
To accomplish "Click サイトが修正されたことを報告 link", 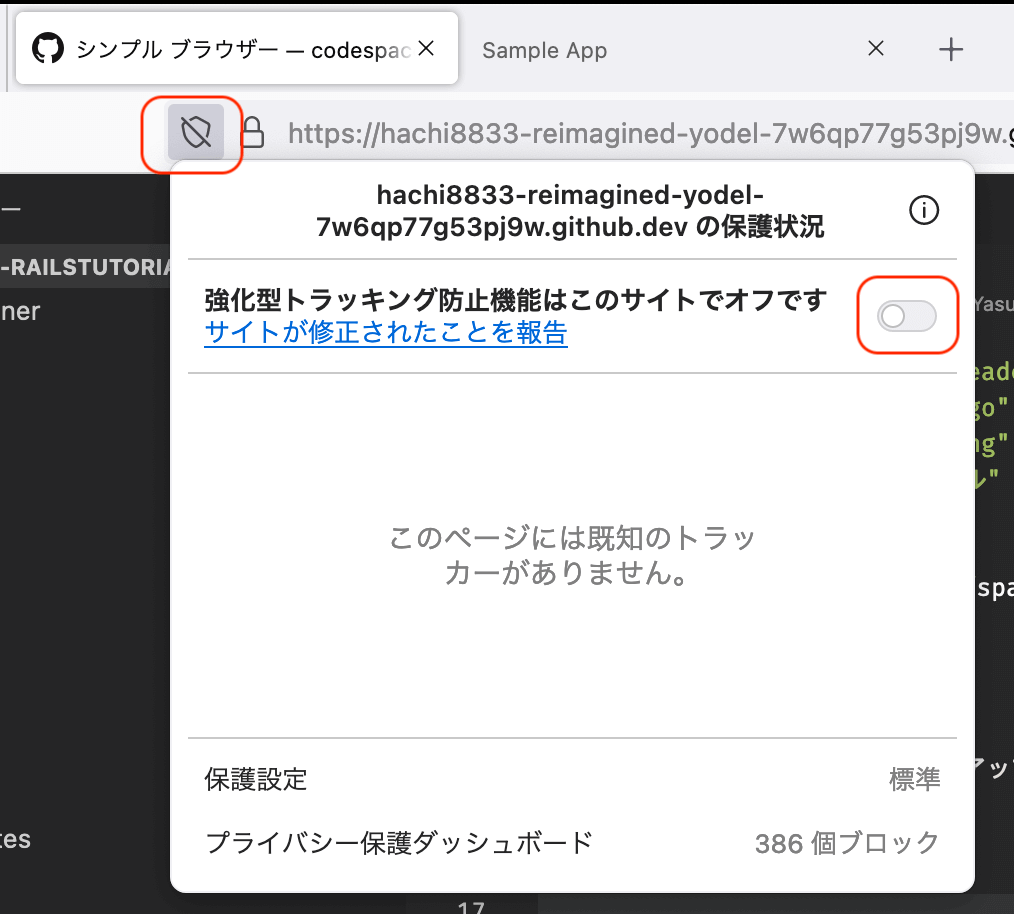I will pos(386,332).
